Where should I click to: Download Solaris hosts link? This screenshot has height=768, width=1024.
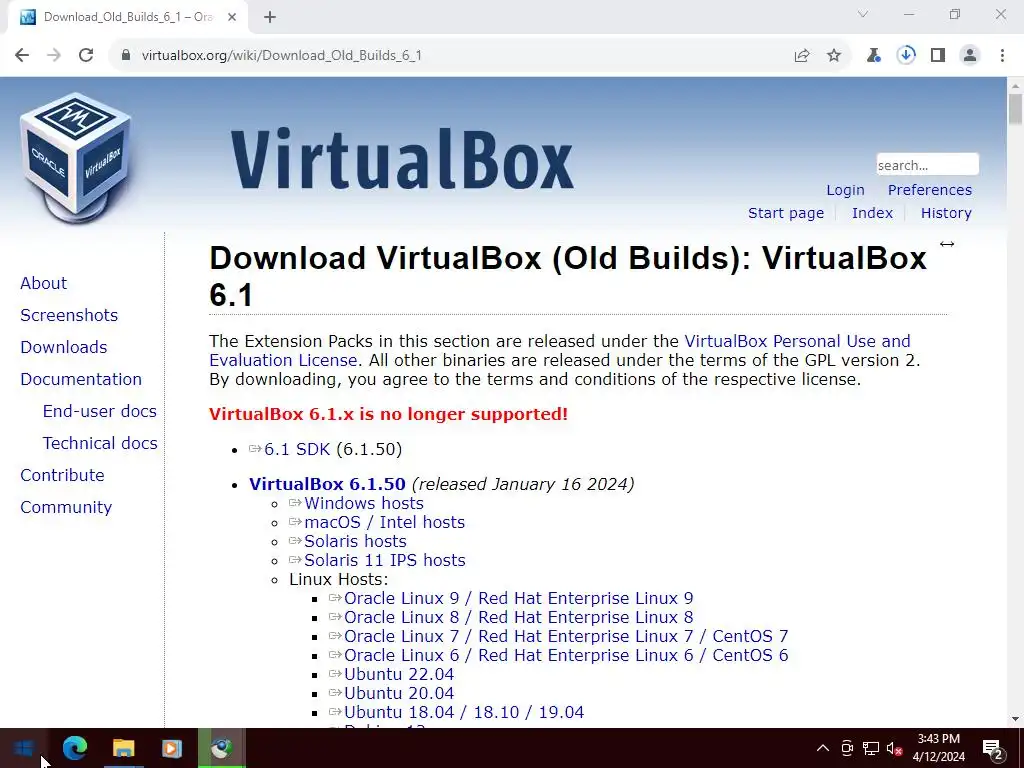click(355, 541)
